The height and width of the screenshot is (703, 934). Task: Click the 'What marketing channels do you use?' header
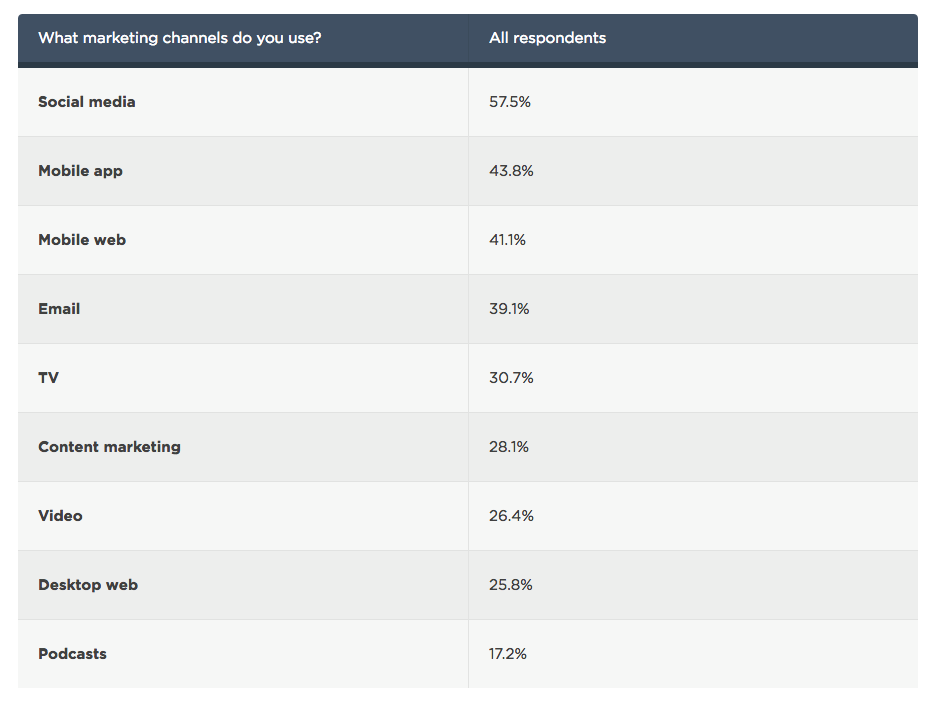click(x=180, y=38)
